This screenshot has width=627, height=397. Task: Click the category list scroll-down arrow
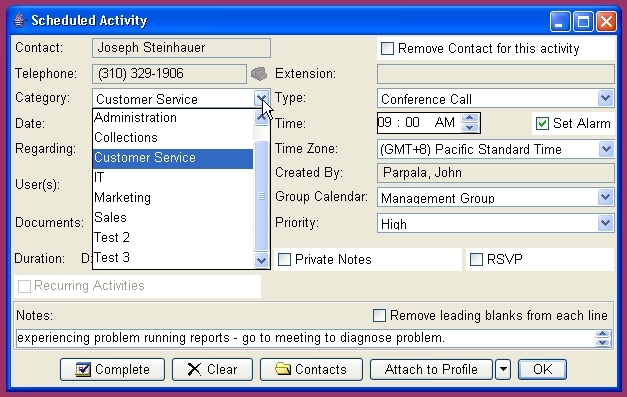tap(261, 261)
